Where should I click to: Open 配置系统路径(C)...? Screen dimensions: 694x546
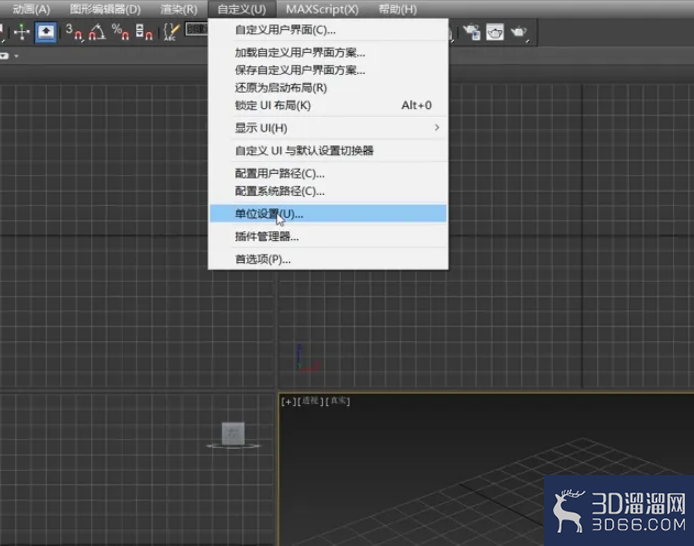[328, 191]
